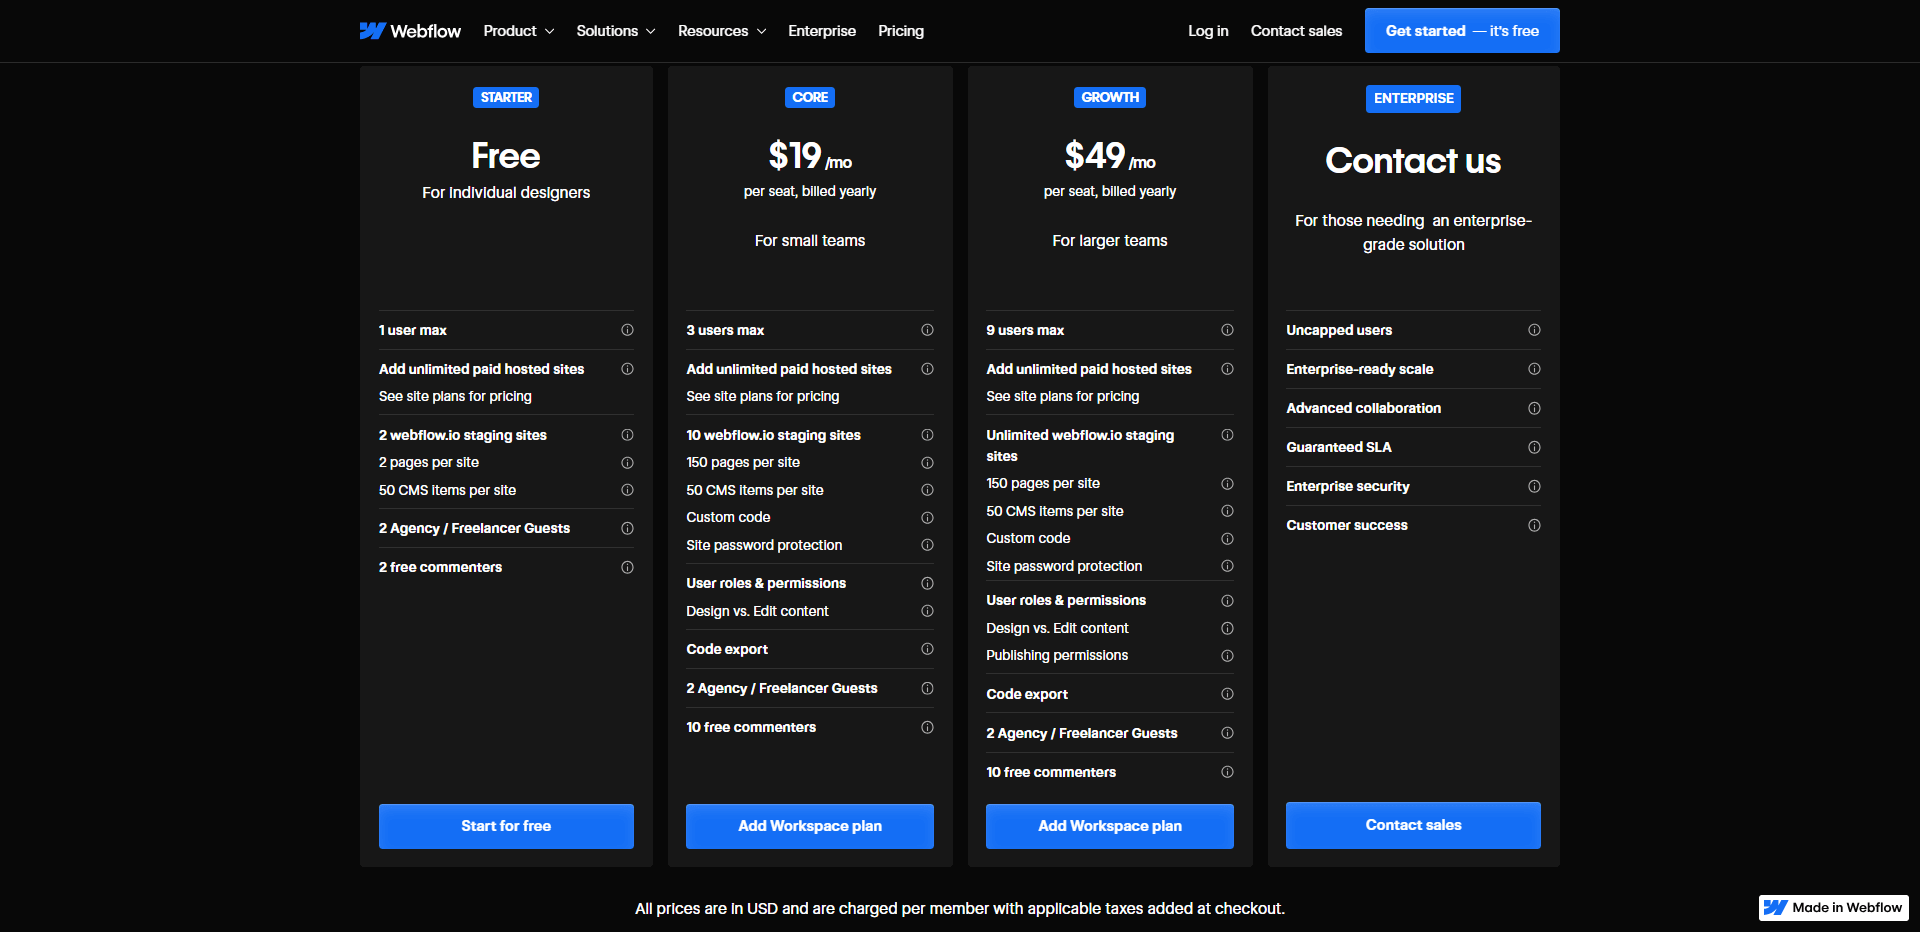Expand the Product dropdown menu

click(518, 31)
